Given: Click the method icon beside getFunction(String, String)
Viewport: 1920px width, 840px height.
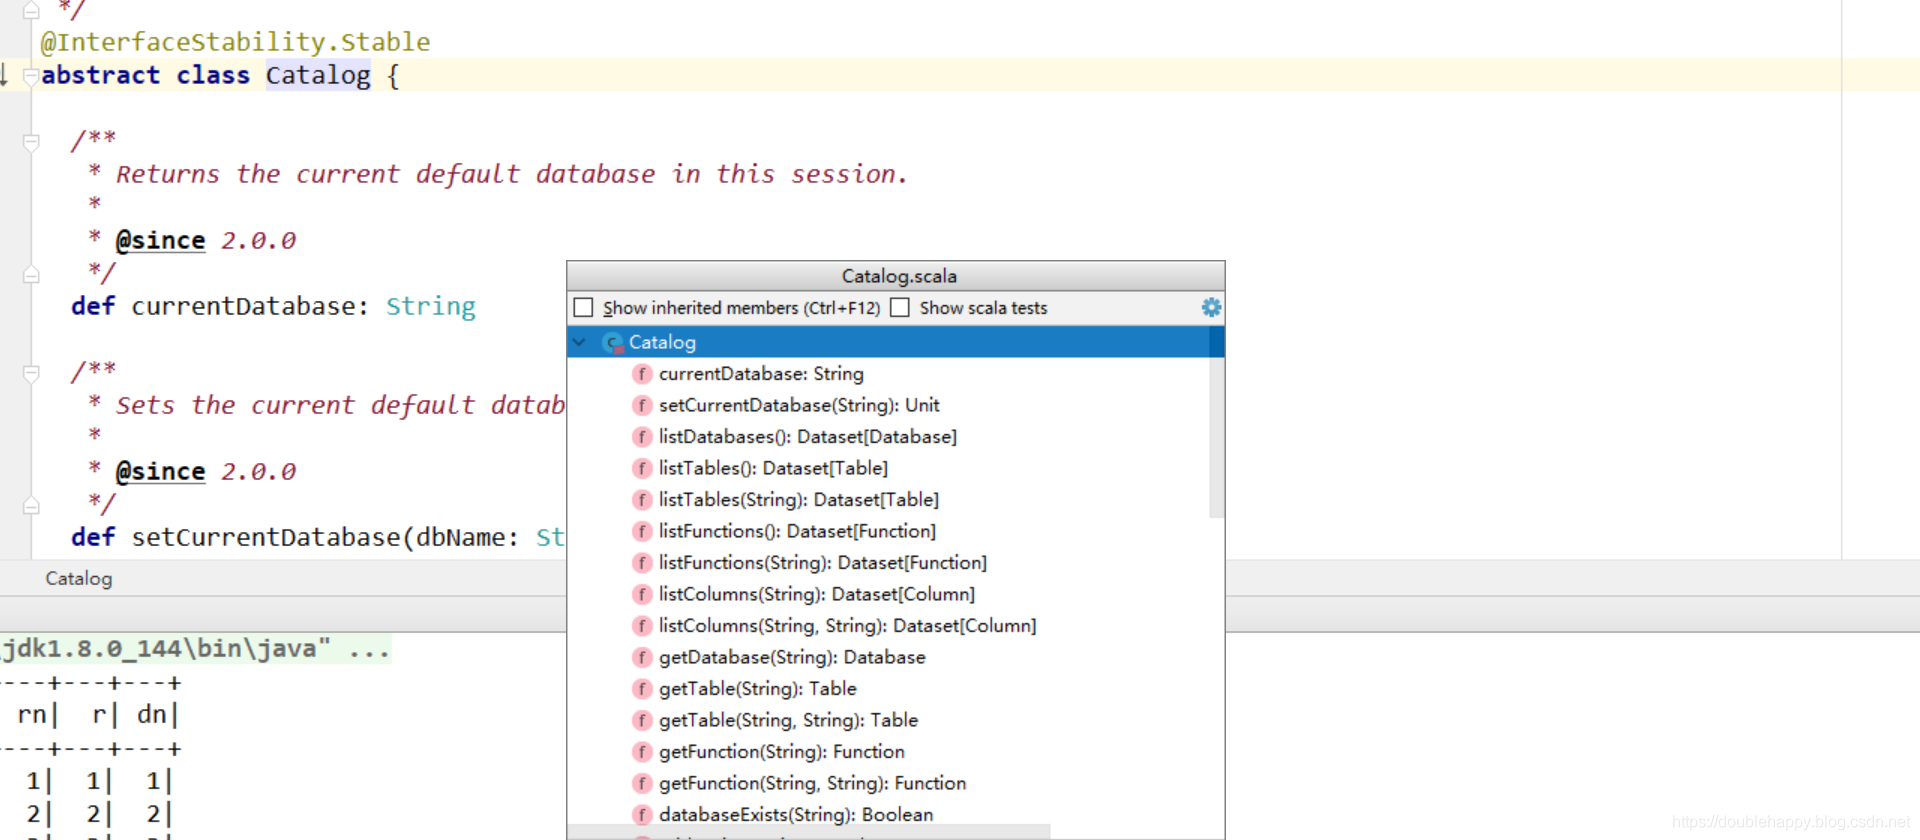Looking at the screenshot, I should point(642,783).
